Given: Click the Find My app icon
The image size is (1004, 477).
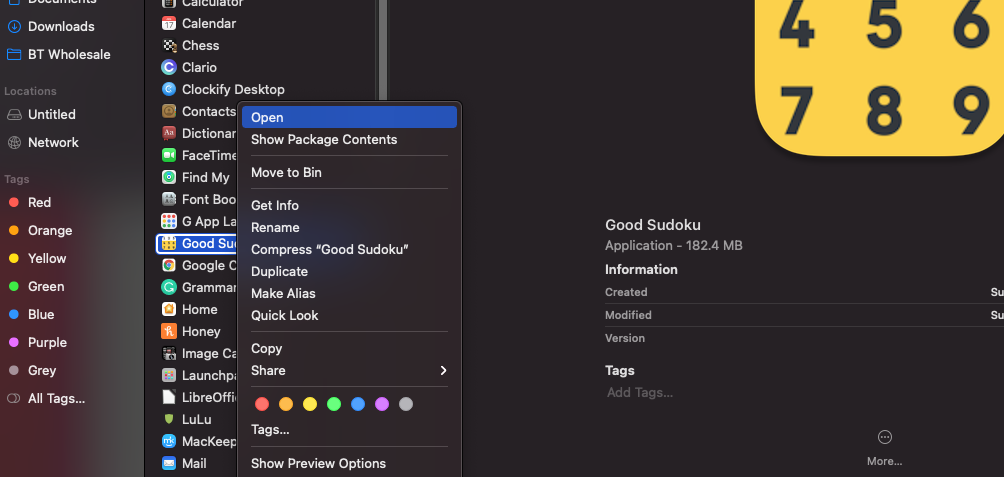Looking at the screenshot, I should (x=168, y=177).
